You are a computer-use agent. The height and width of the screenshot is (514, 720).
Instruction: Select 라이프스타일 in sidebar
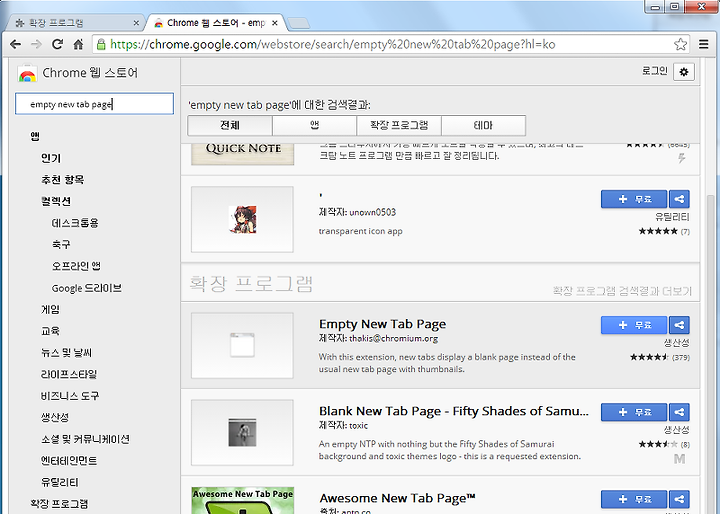tap(69, 374)
